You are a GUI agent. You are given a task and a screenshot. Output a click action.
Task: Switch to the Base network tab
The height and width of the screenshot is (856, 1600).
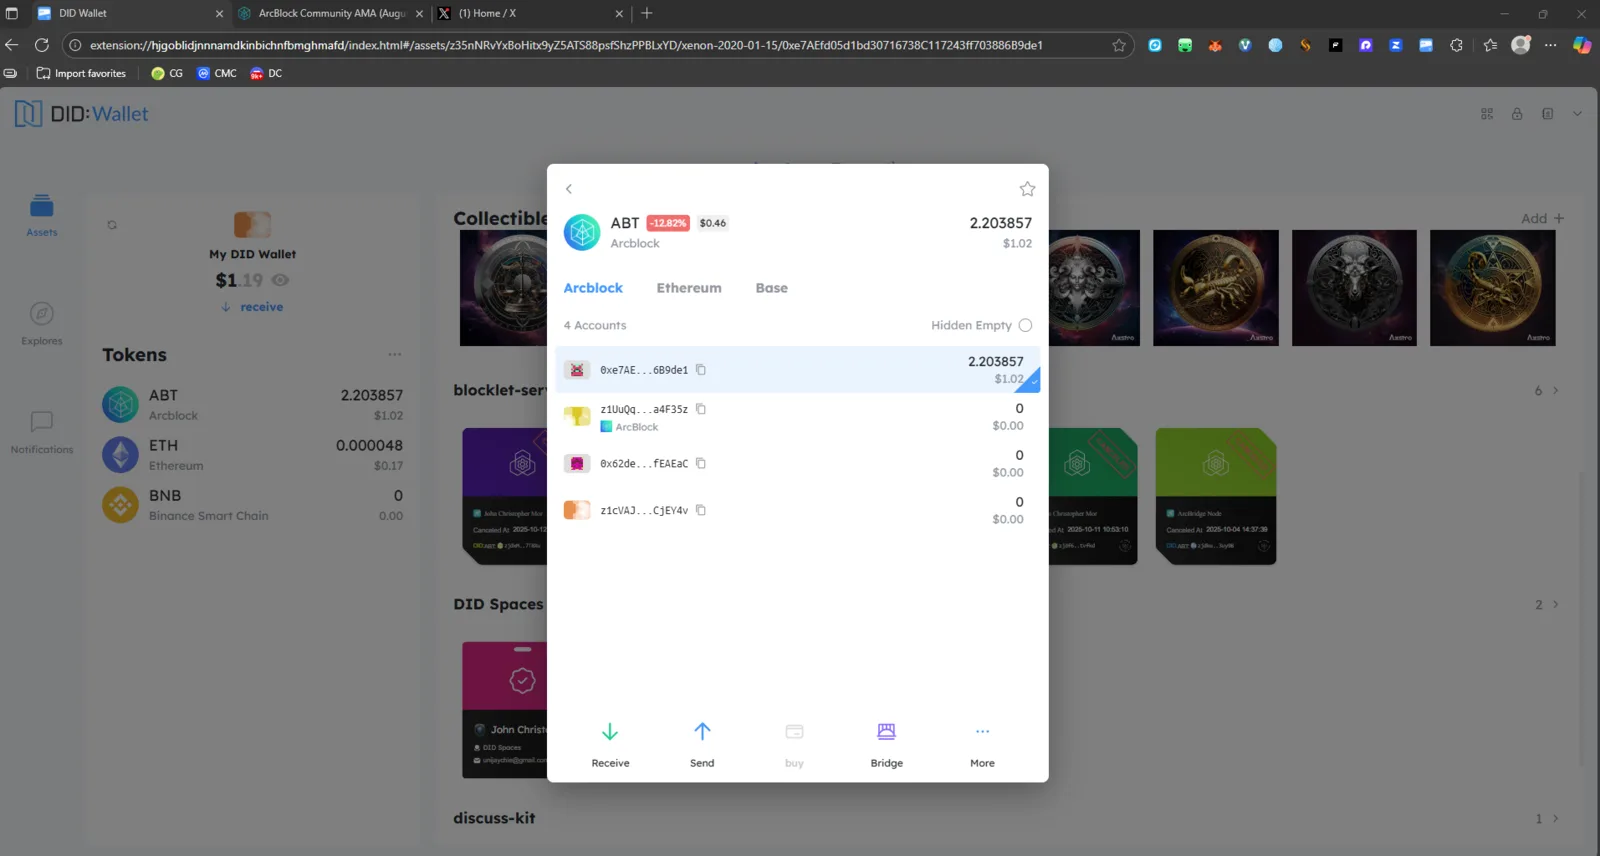point(771,288)
